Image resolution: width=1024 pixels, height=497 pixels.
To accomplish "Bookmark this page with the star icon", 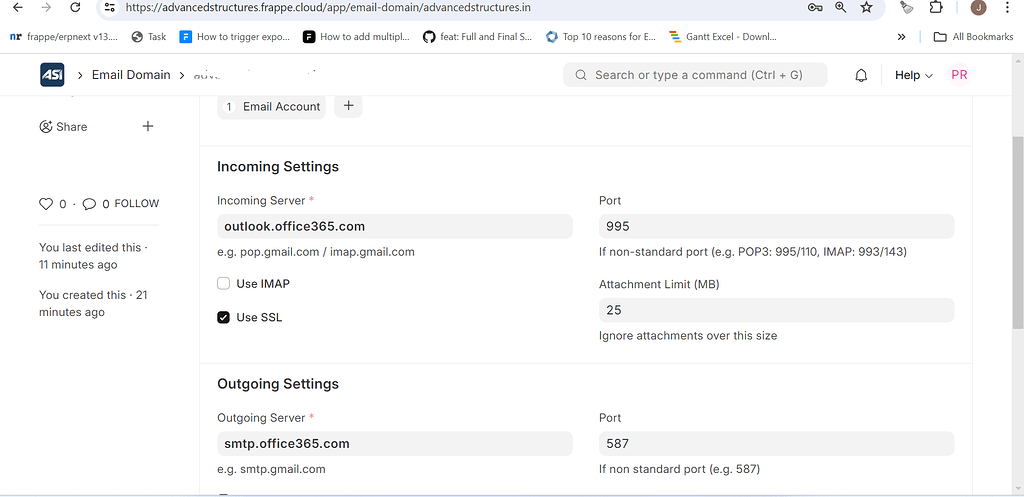I will click(867, 7).
